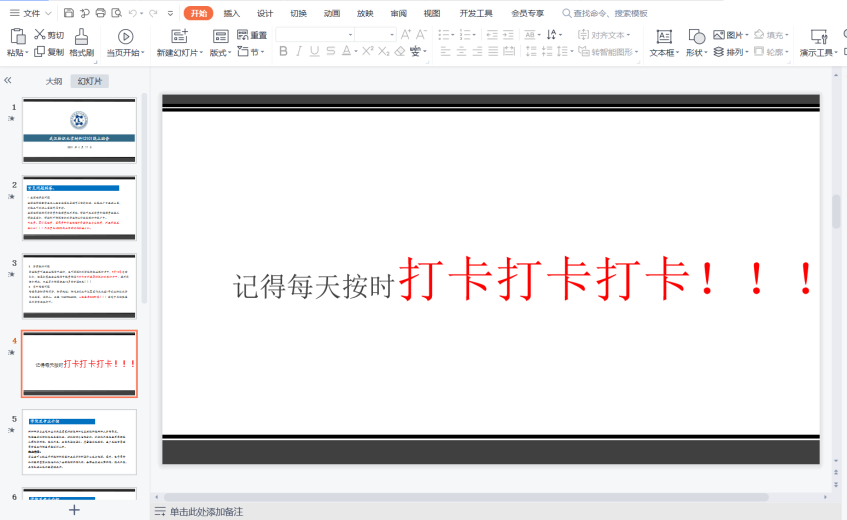The image size is (847, 520).
Task: Switch to the Insert (插入) tab
Action: (x=231, y=13)
